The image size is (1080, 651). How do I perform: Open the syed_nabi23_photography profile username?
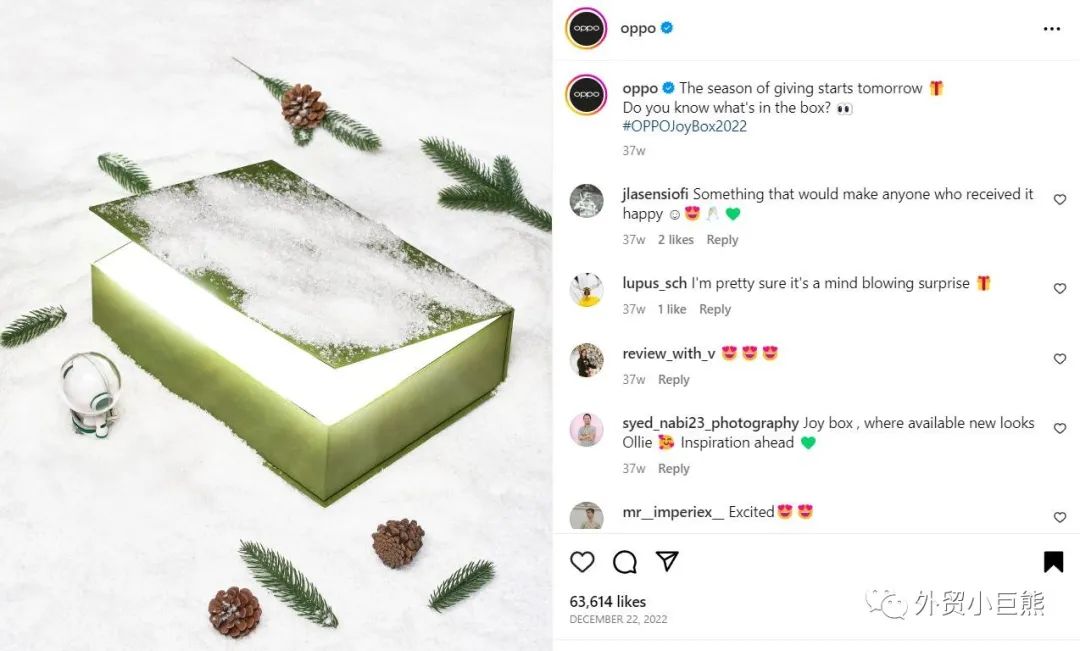click(x=710, y=423)
